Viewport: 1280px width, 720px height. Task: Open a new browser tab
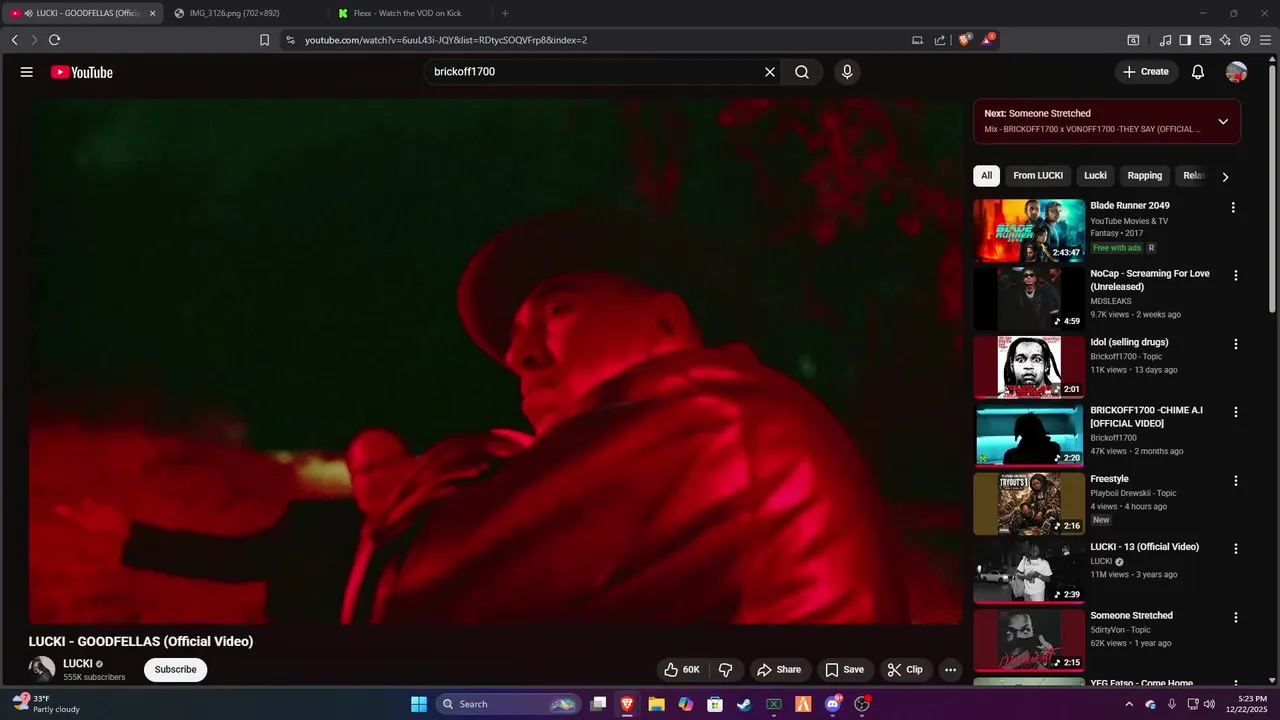(x=504, y=13)
